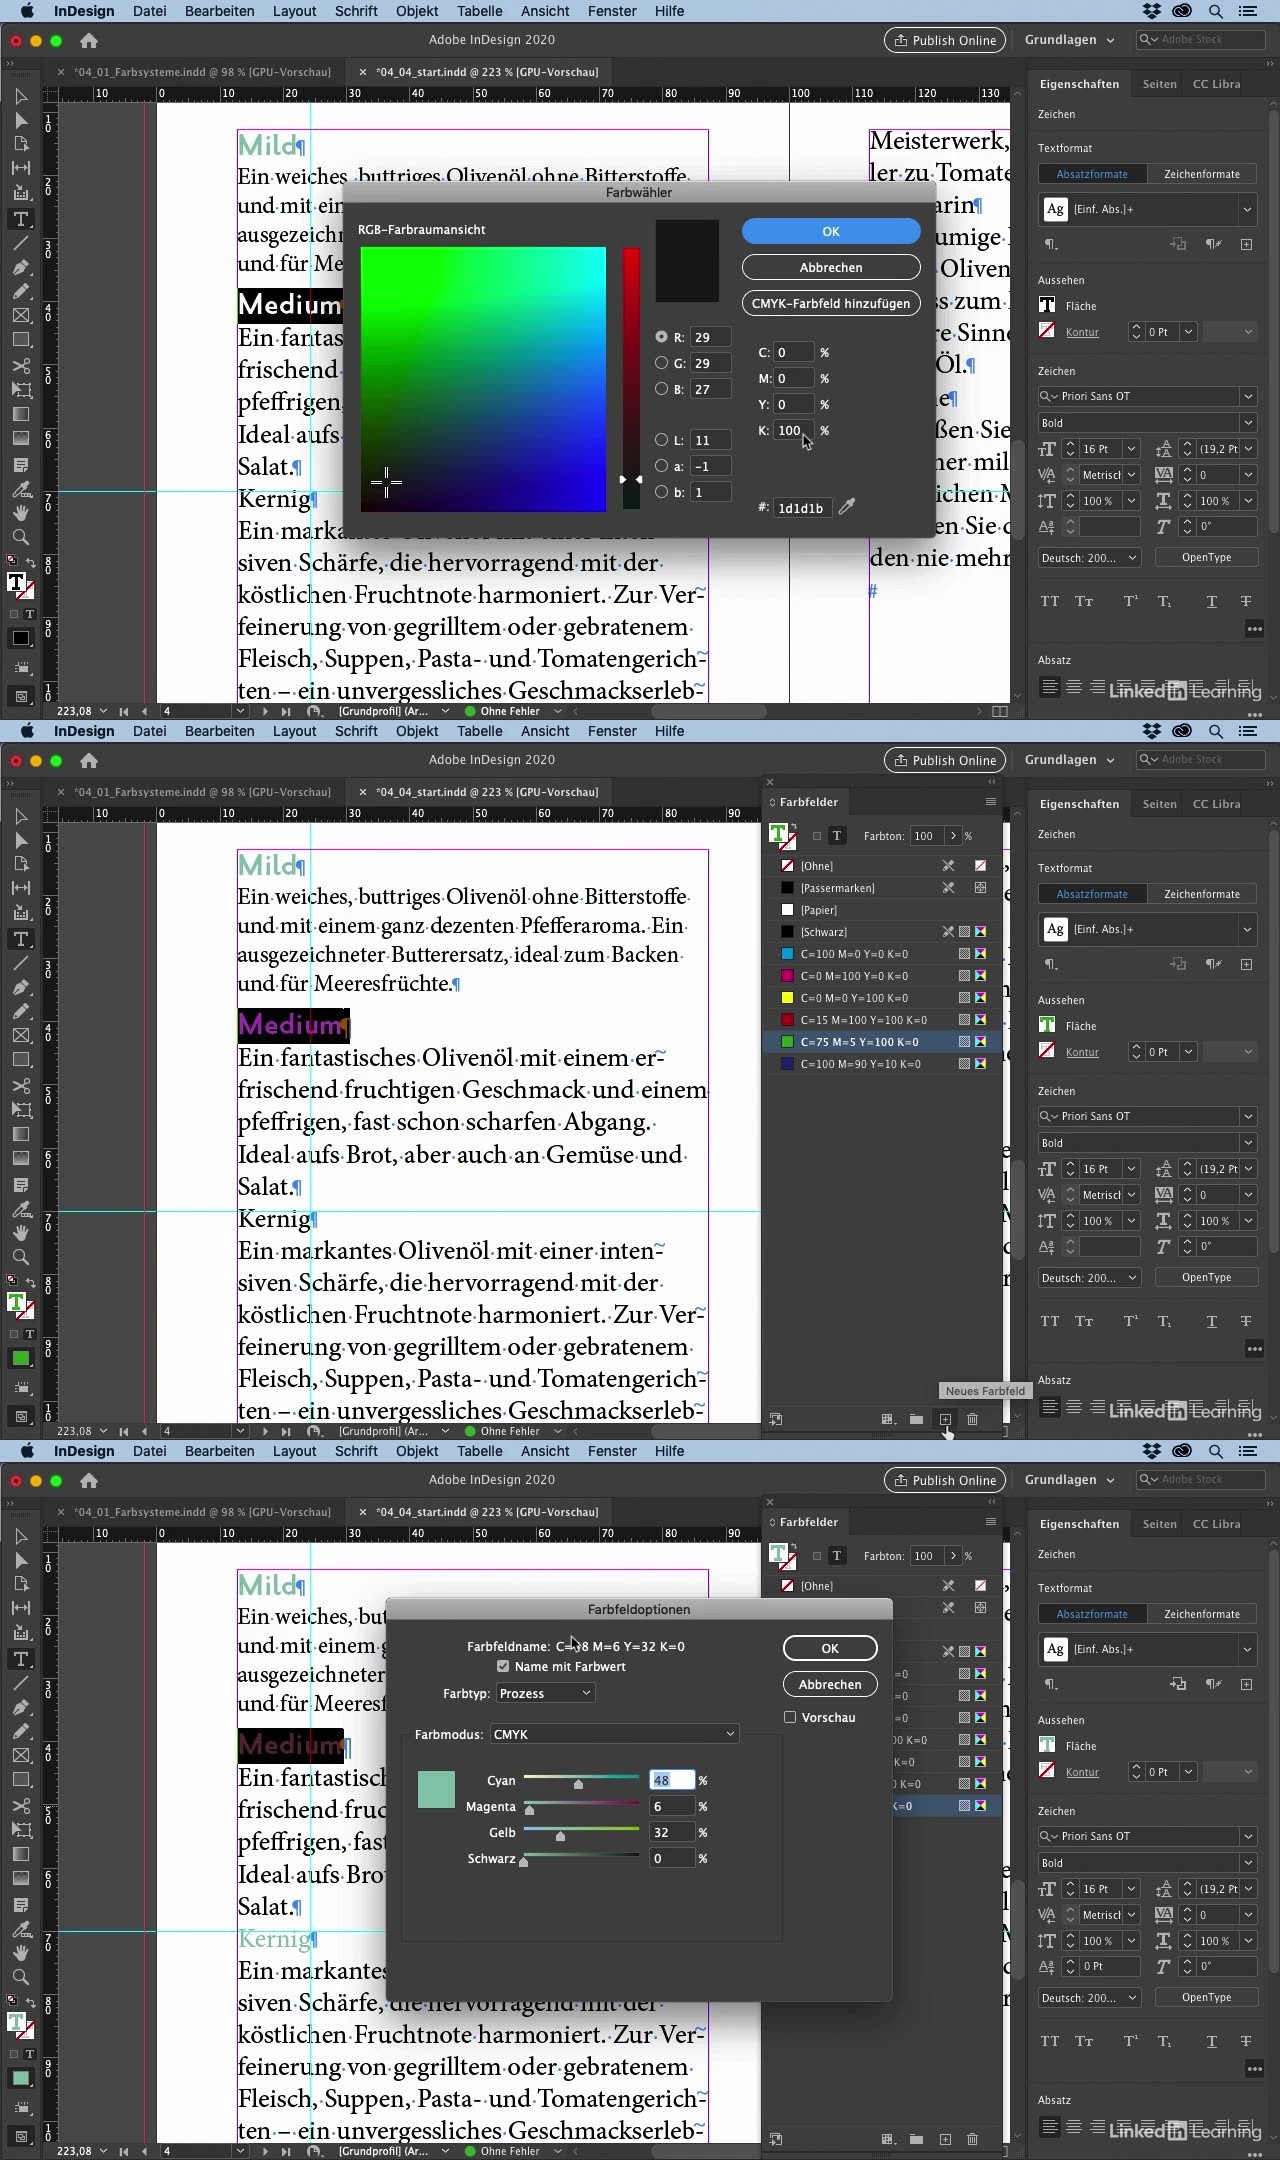Click the folder icon left of Neues Farbfeld button
This screenshot has width=1280, height=2160.
click(916, 1419)
